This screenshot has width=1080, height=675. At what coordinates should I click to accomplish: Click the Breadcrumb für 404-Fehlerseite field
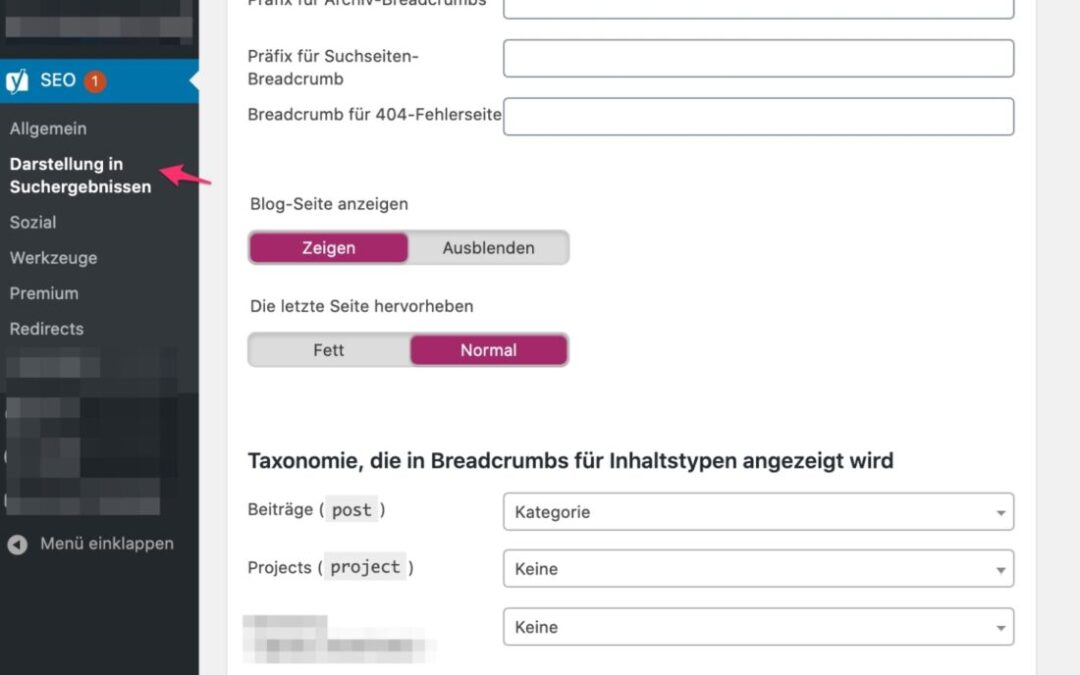pos(758,116)
